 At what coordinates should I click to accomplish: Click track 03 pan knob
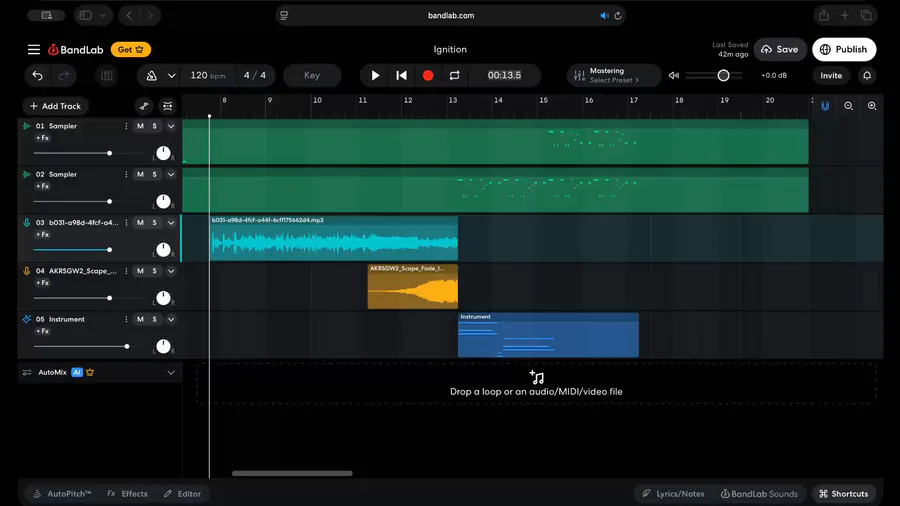(164, 250)
